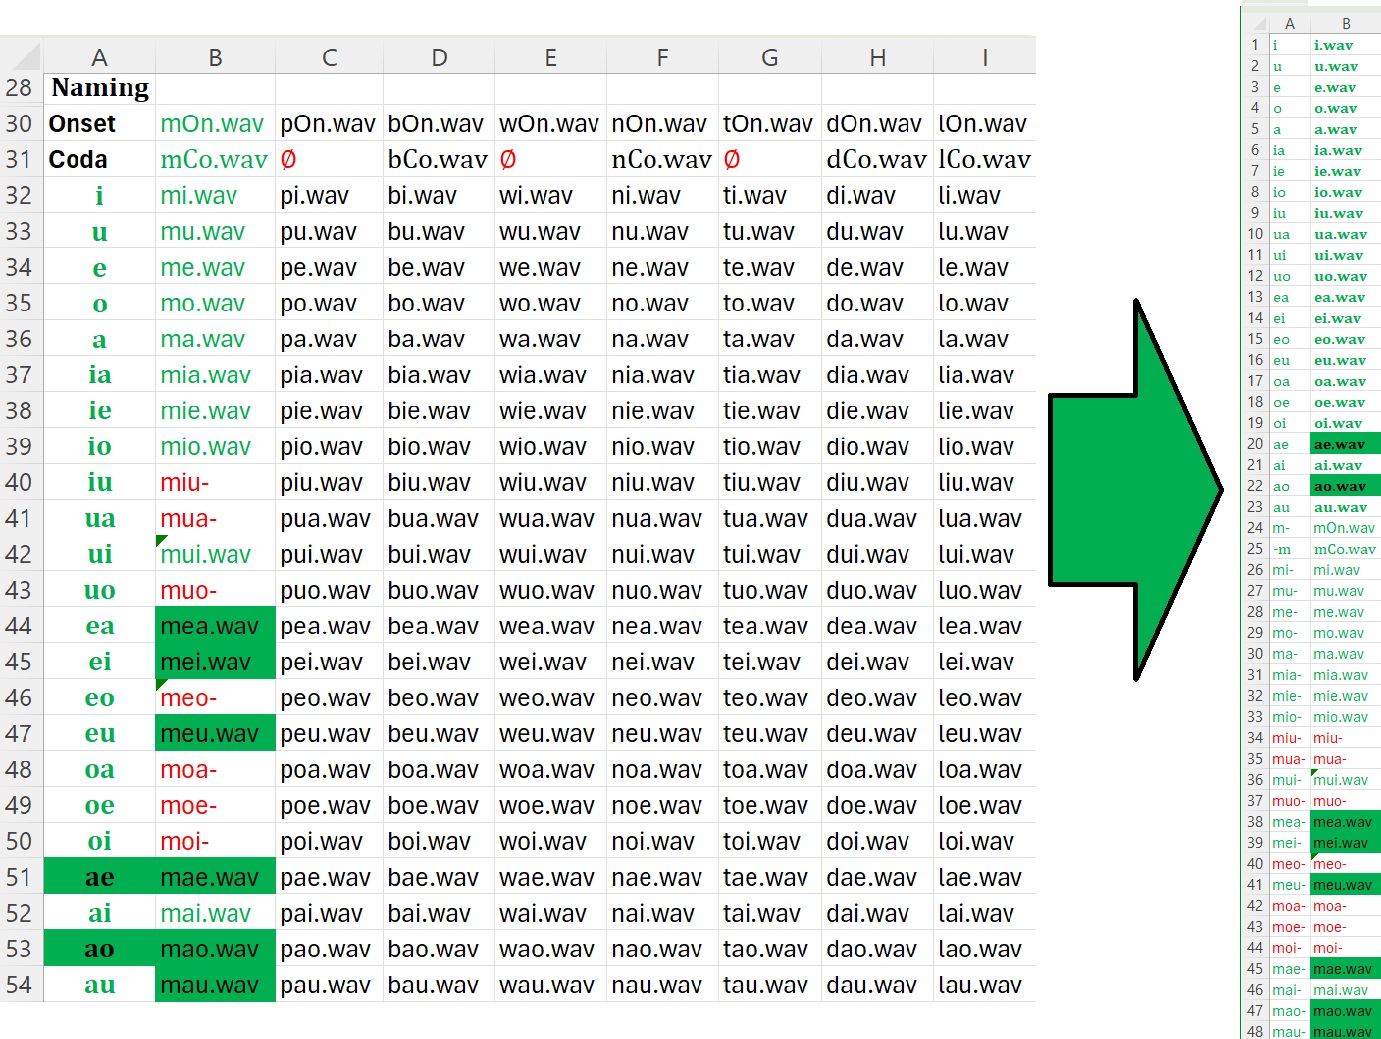Select column H header in the left spreadsheet
The width and height of the screenshot is (1381, 1039).
tap(877, 58)
